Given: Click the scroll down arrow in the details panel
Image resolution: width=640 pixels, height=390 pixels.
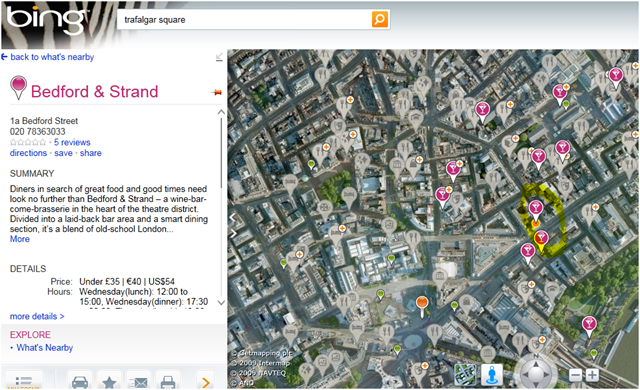Looking at the screenshot, I should pyautogui.click(x=221, y=303).
